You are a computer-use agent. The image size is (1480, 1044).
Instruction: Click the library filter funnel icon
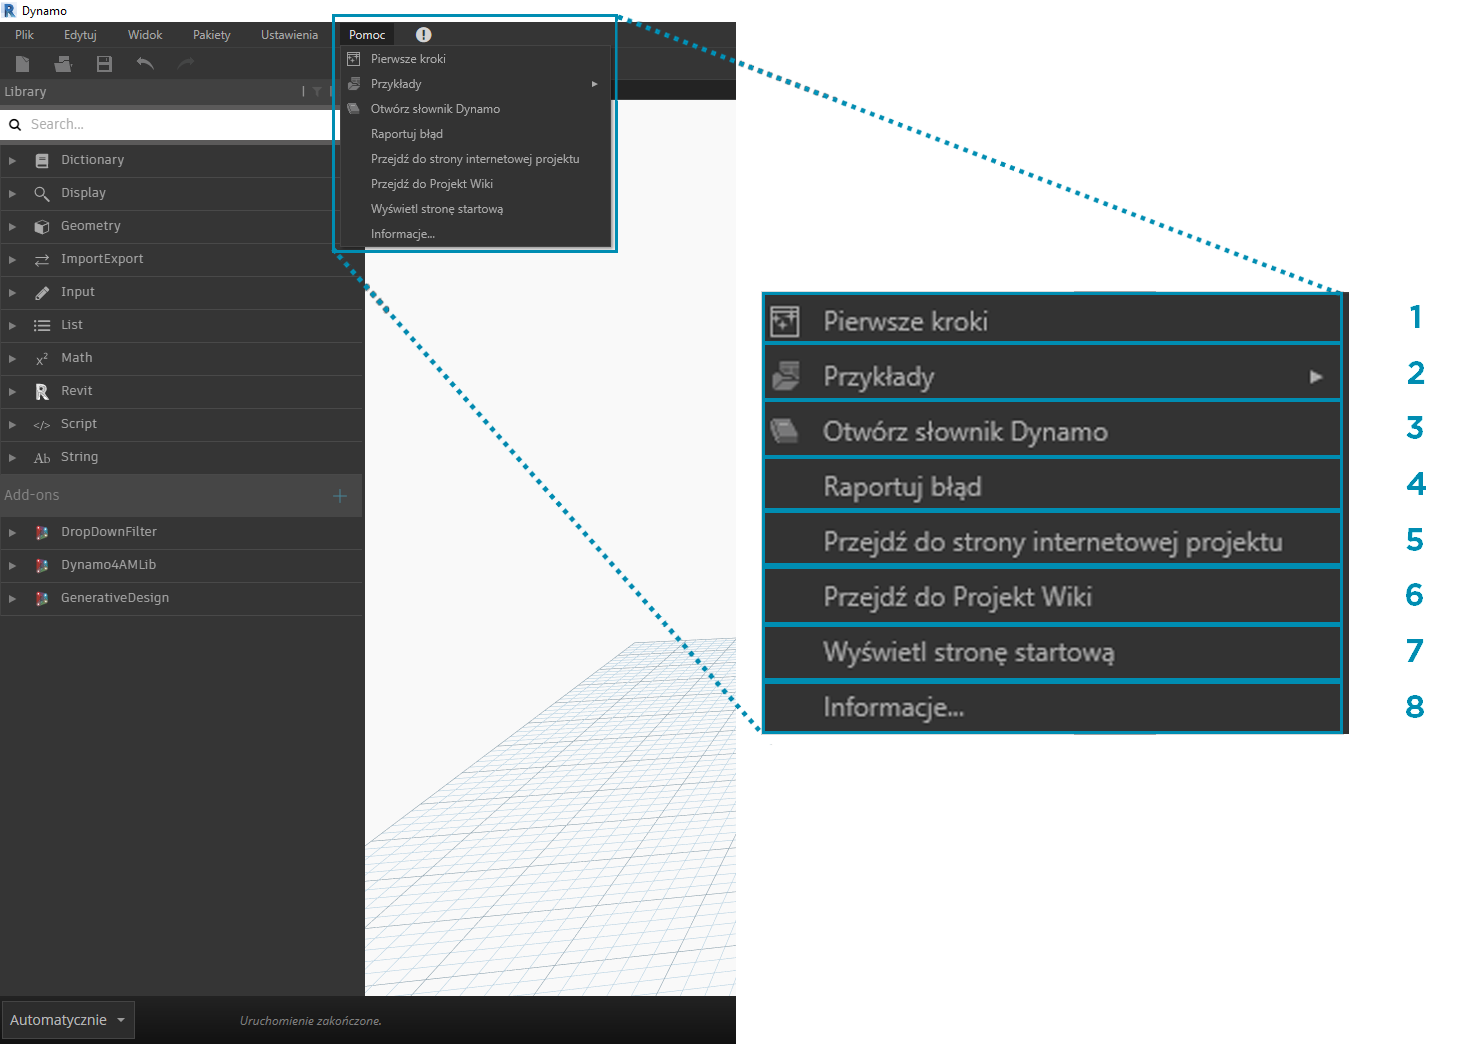317,92
